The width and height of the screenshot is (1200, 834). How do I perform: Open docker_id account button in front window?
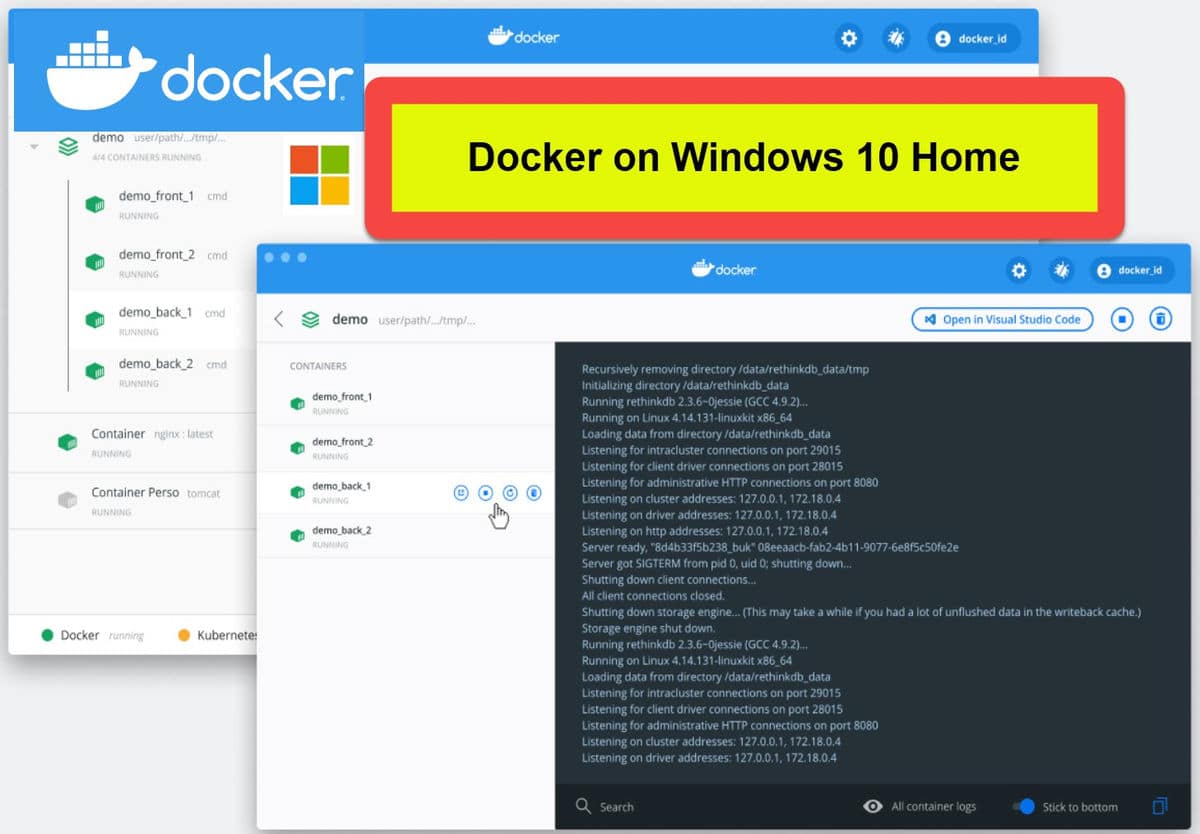click(1132, 270)
